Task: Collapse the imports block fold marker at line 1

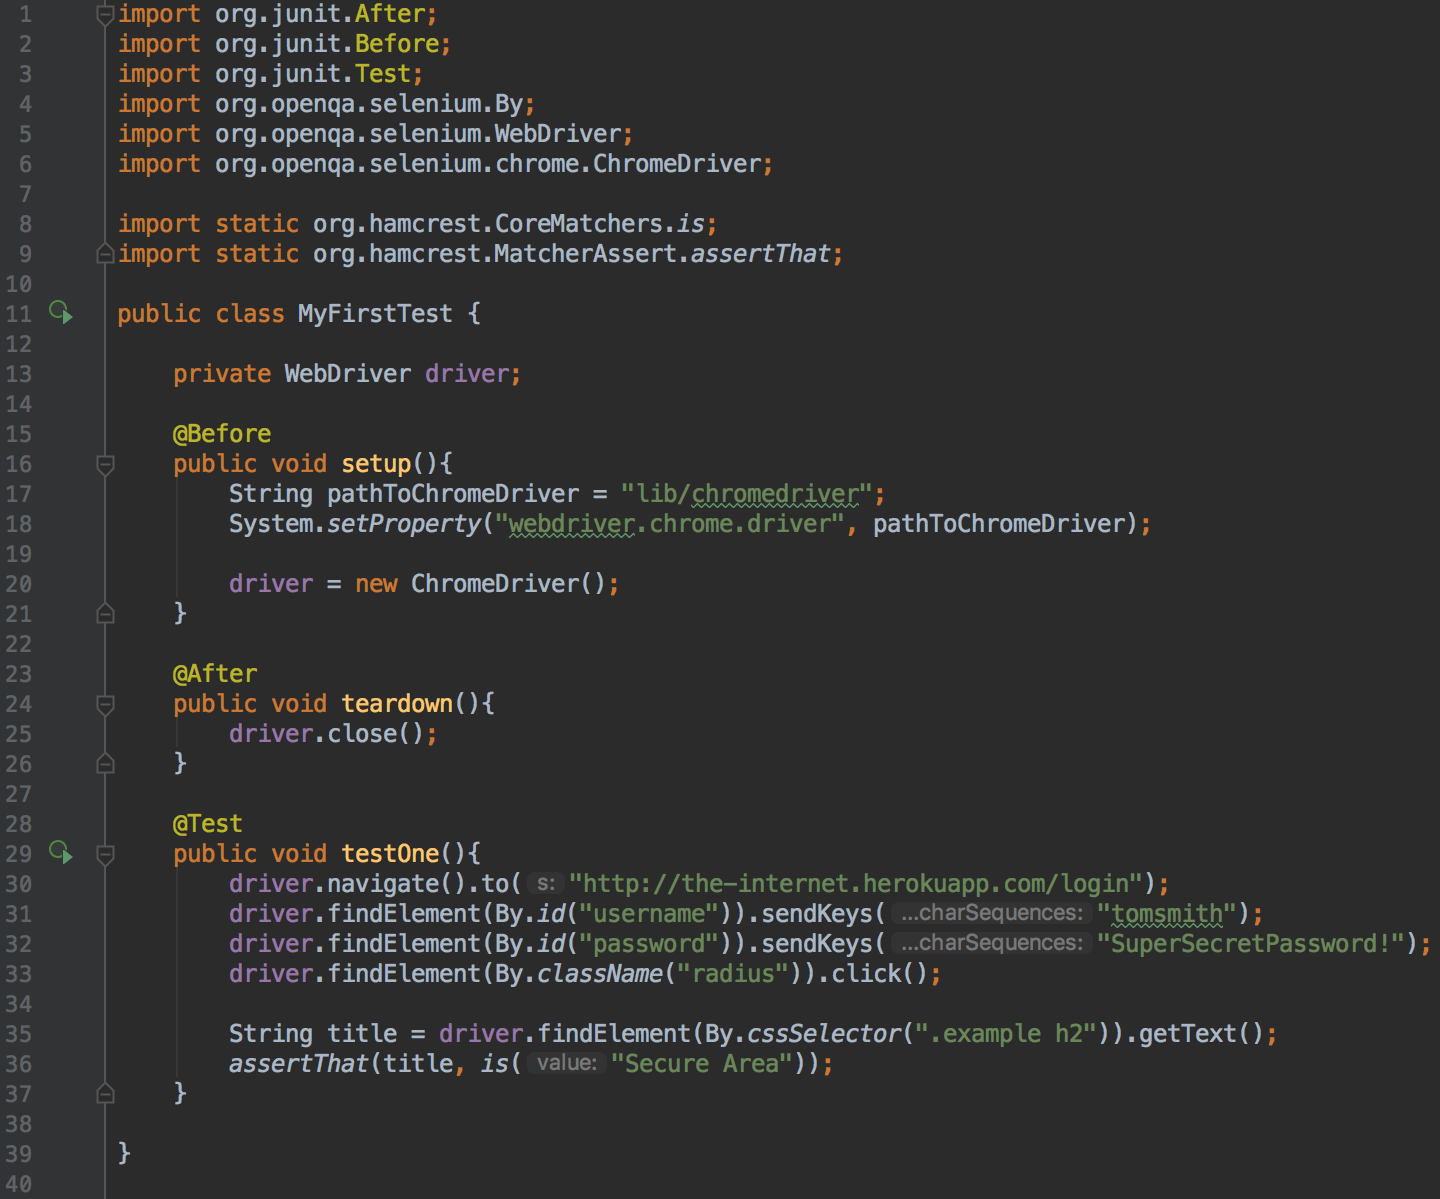Action: 105,14
